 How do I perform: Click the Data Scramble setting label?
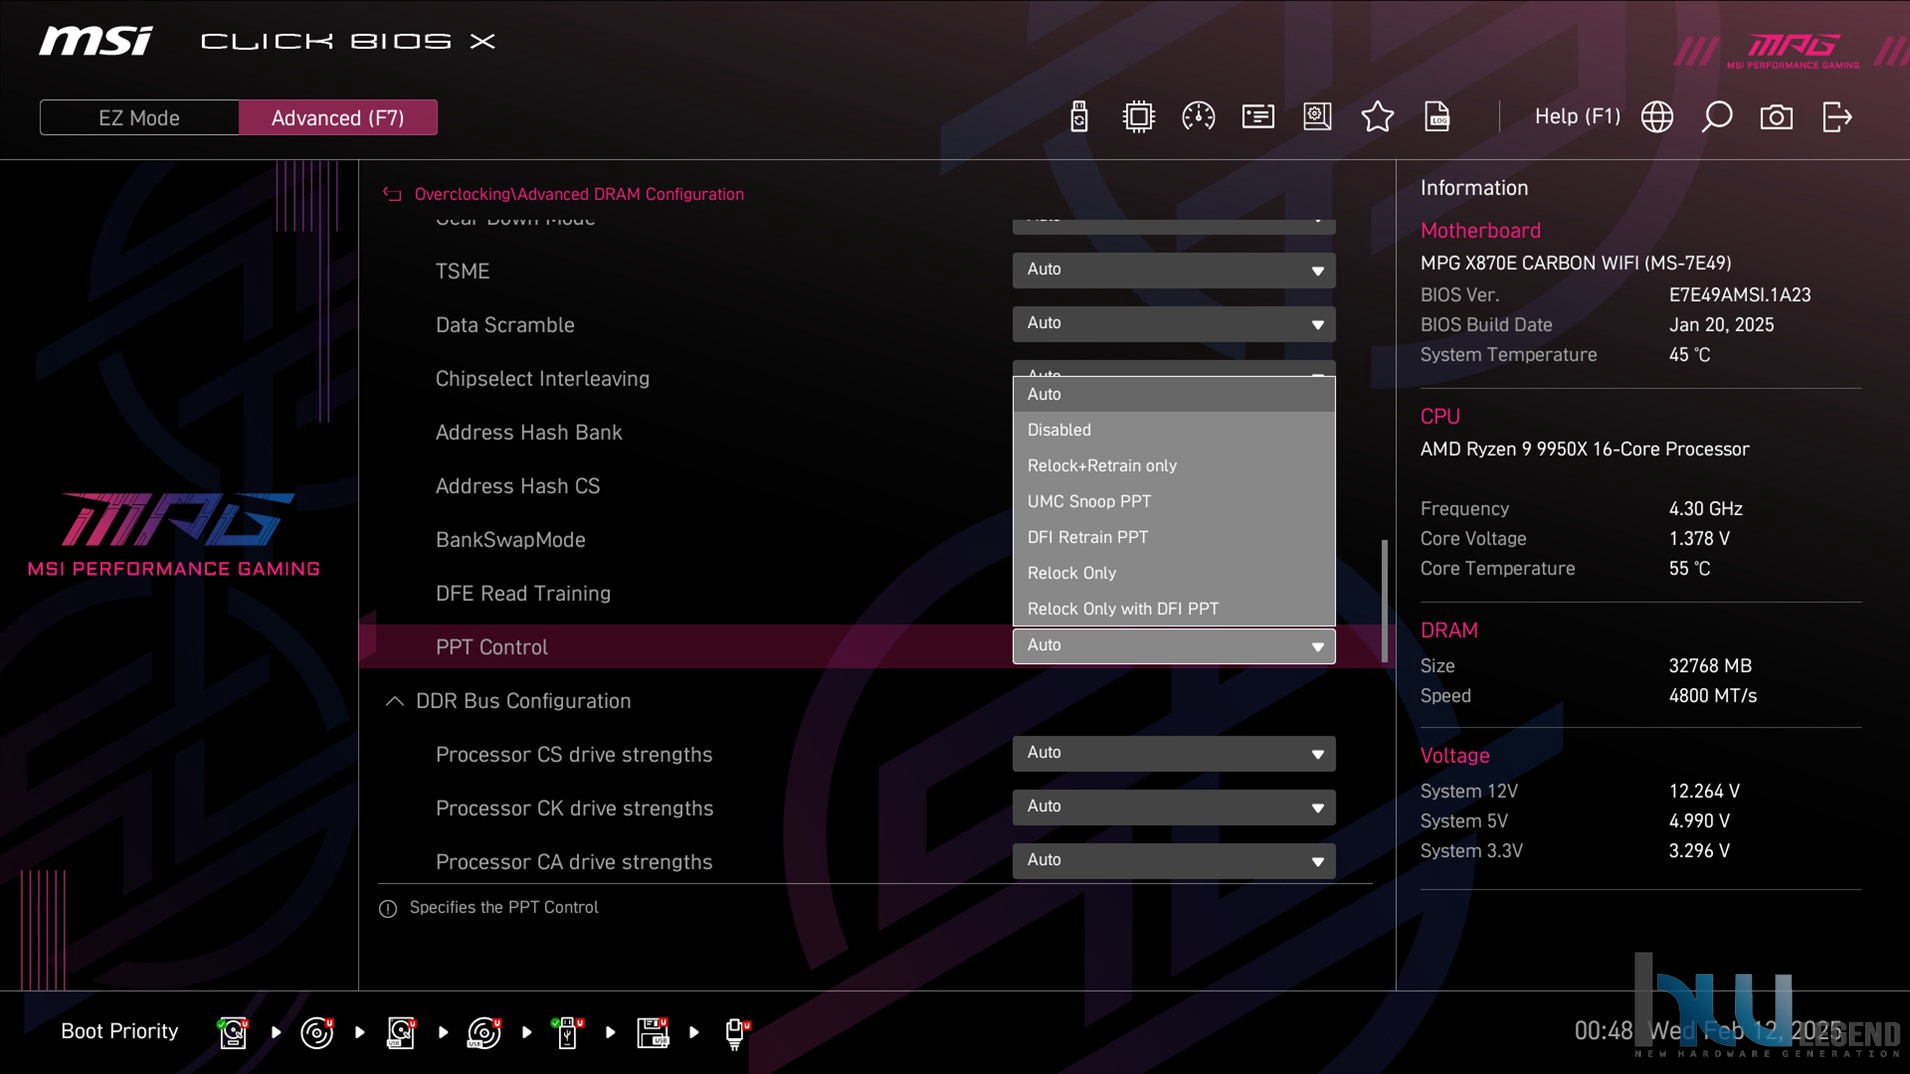(505, 325)
